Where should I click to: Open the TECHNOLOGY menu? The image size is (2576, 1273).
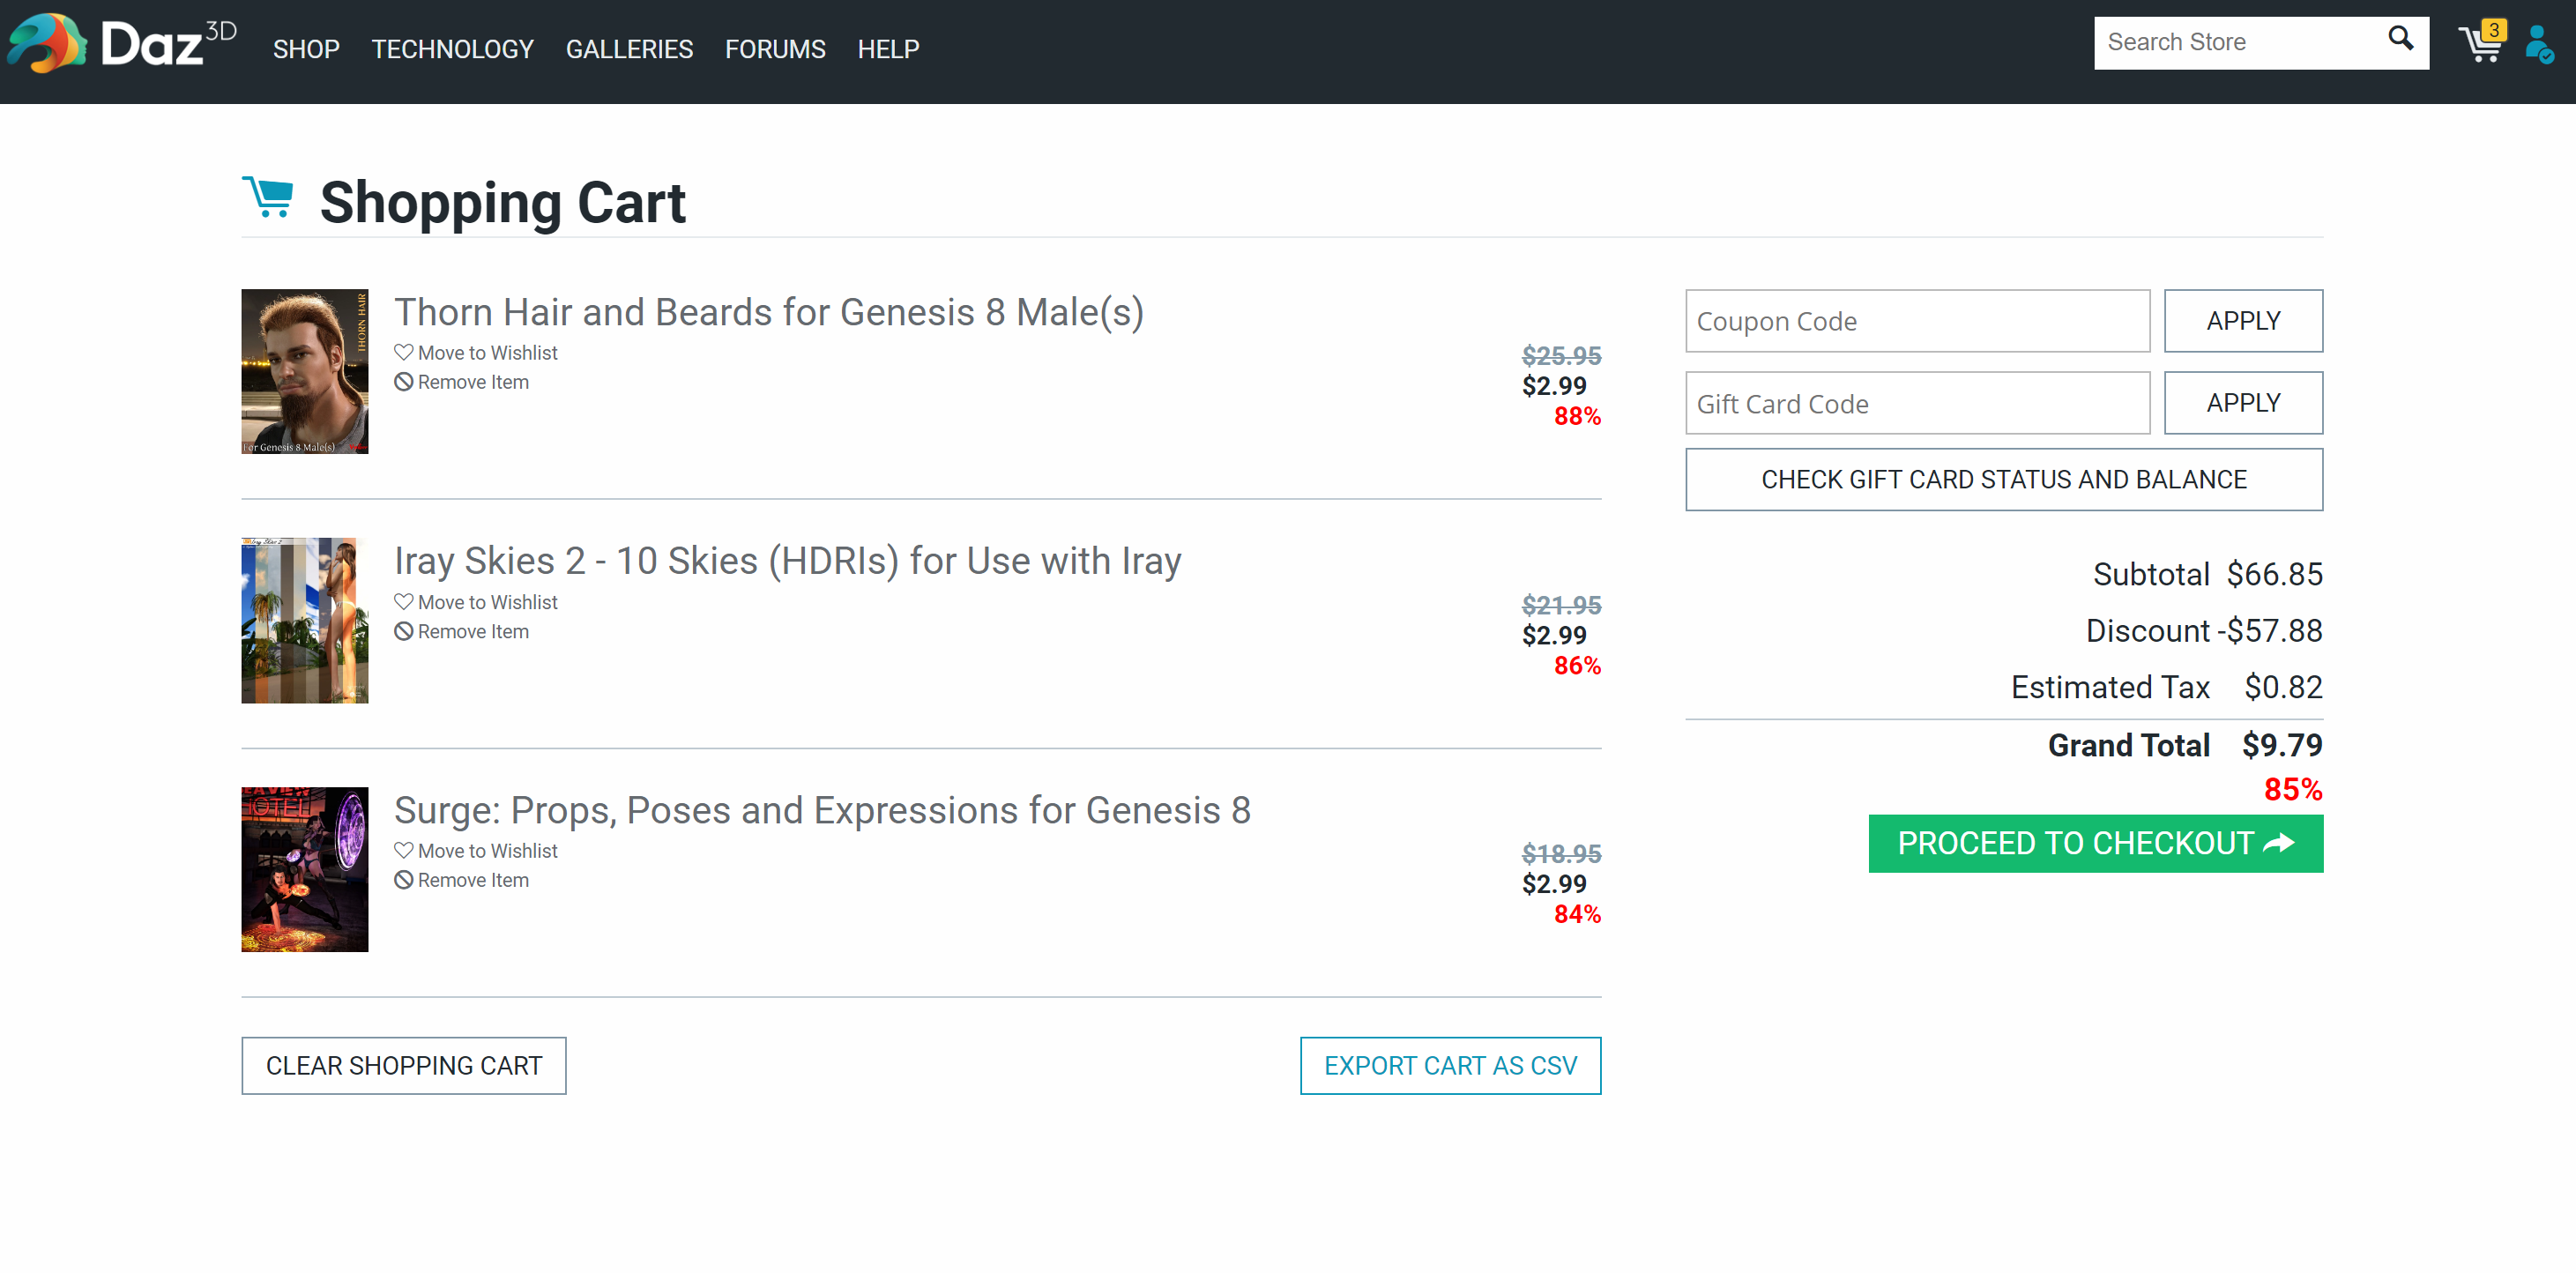click(452, 49)
